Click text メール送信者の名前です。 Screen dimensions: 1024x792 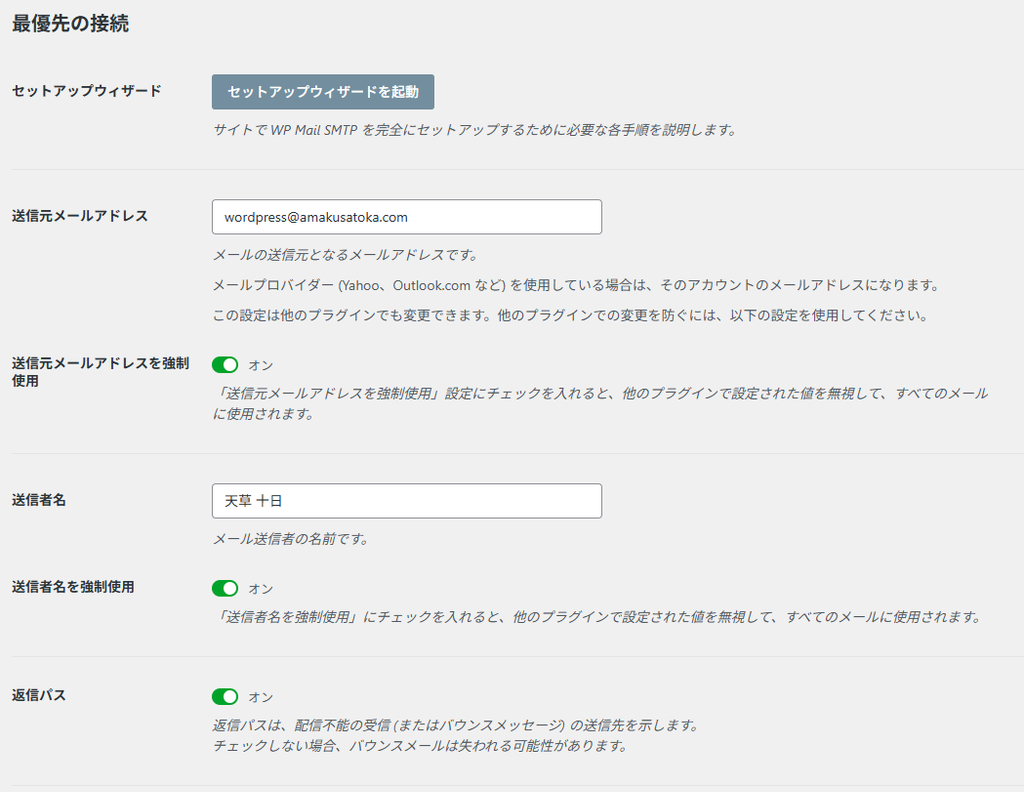tap(291, 539)
